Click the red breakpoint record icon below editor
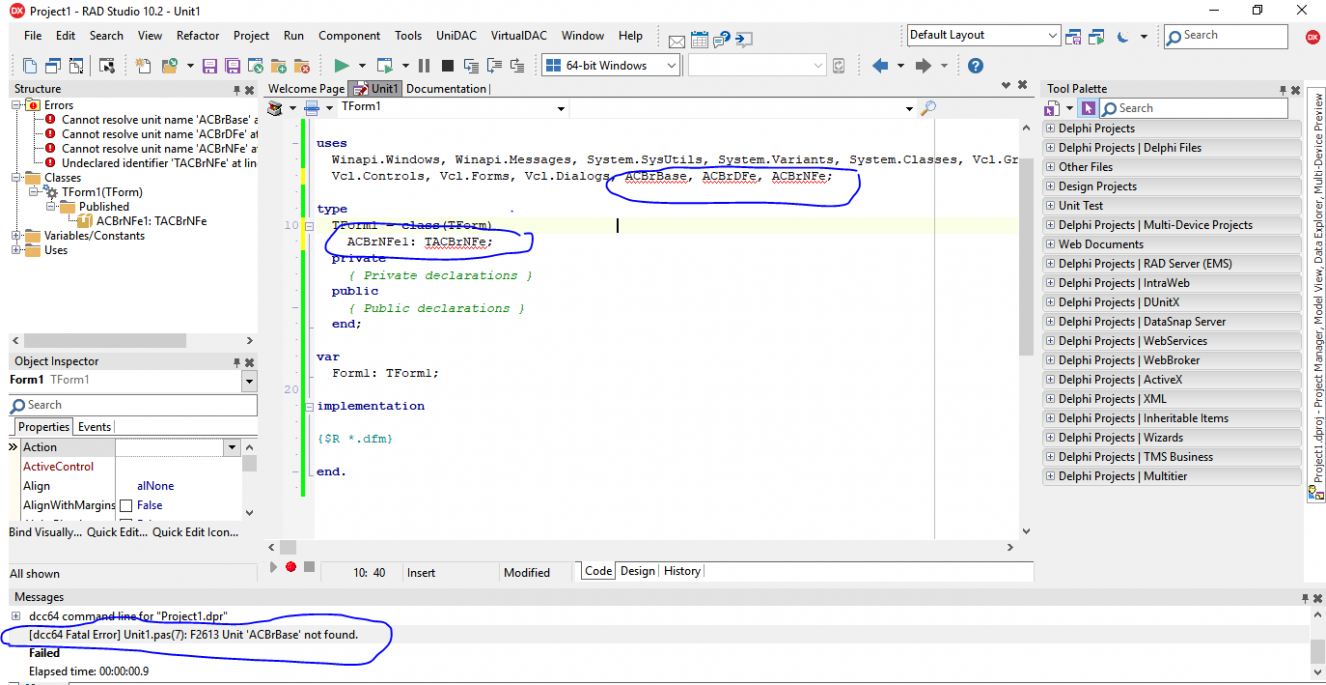Viewport: 1326px width, 685px height. pyautogui.click(x=291, y=567)
